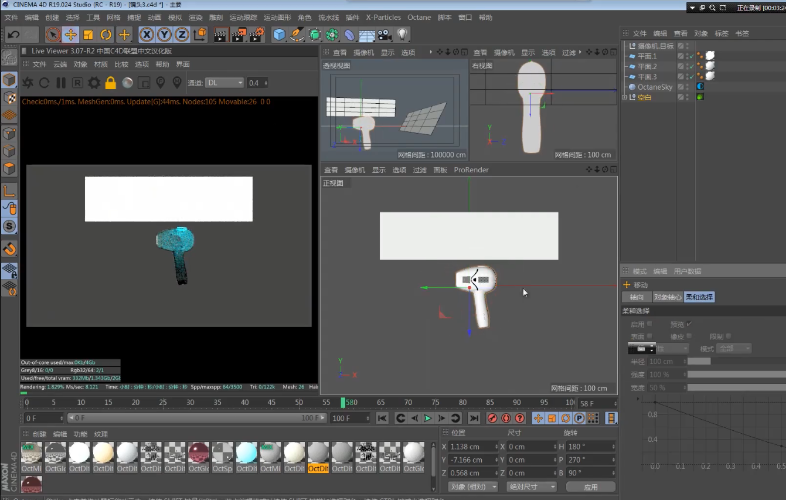Click the light bulb icon in the toolbar

pyautogui.click(x=404, y=35)
